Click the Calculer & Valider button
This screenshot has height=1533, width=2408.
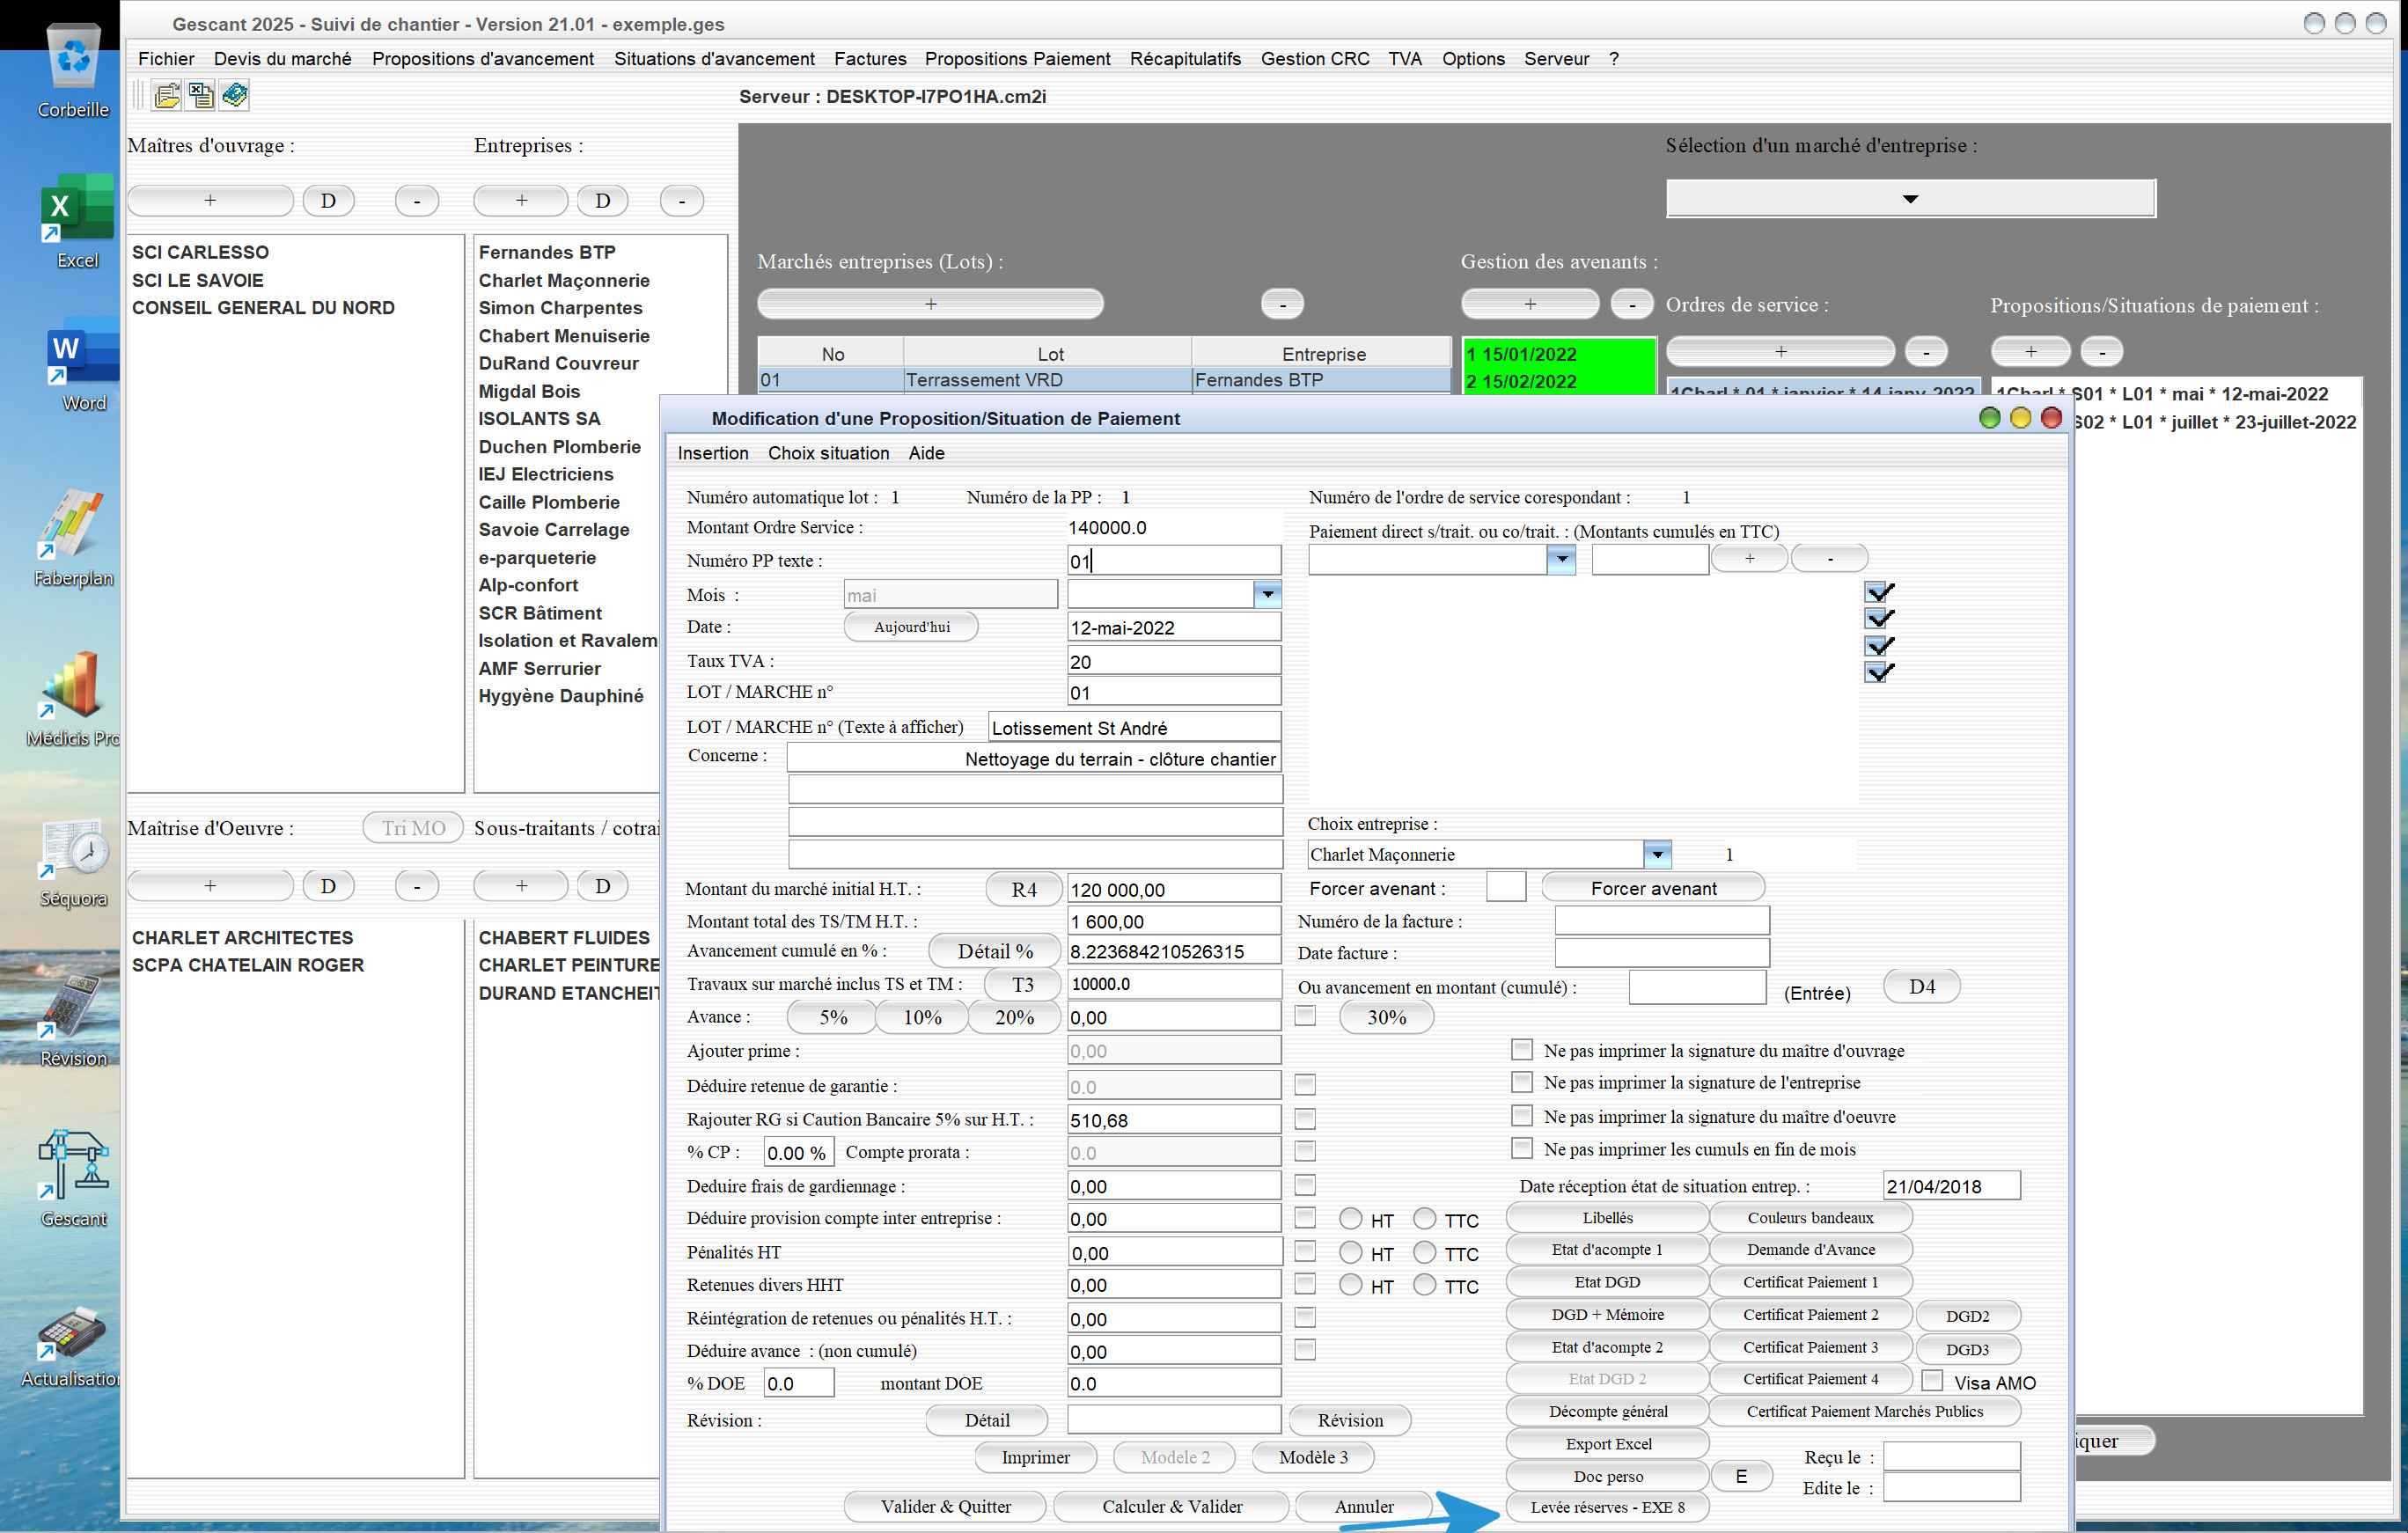point(1172,1506)
